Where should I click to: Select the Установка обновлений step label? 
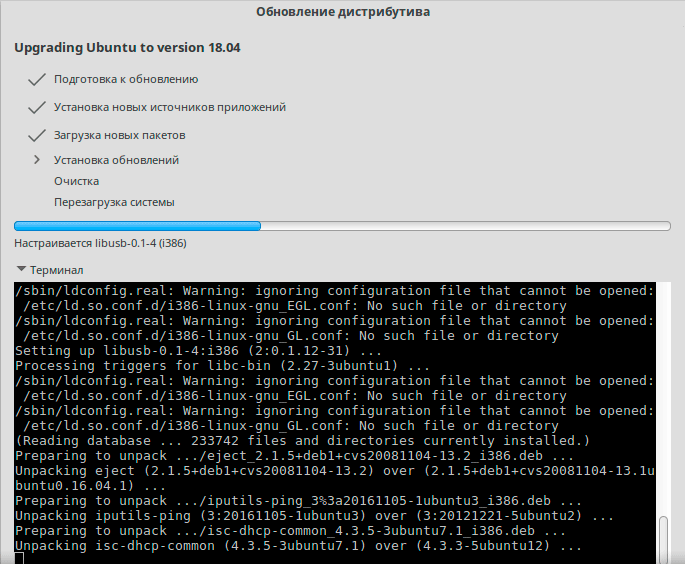click(x=116, y=160)
